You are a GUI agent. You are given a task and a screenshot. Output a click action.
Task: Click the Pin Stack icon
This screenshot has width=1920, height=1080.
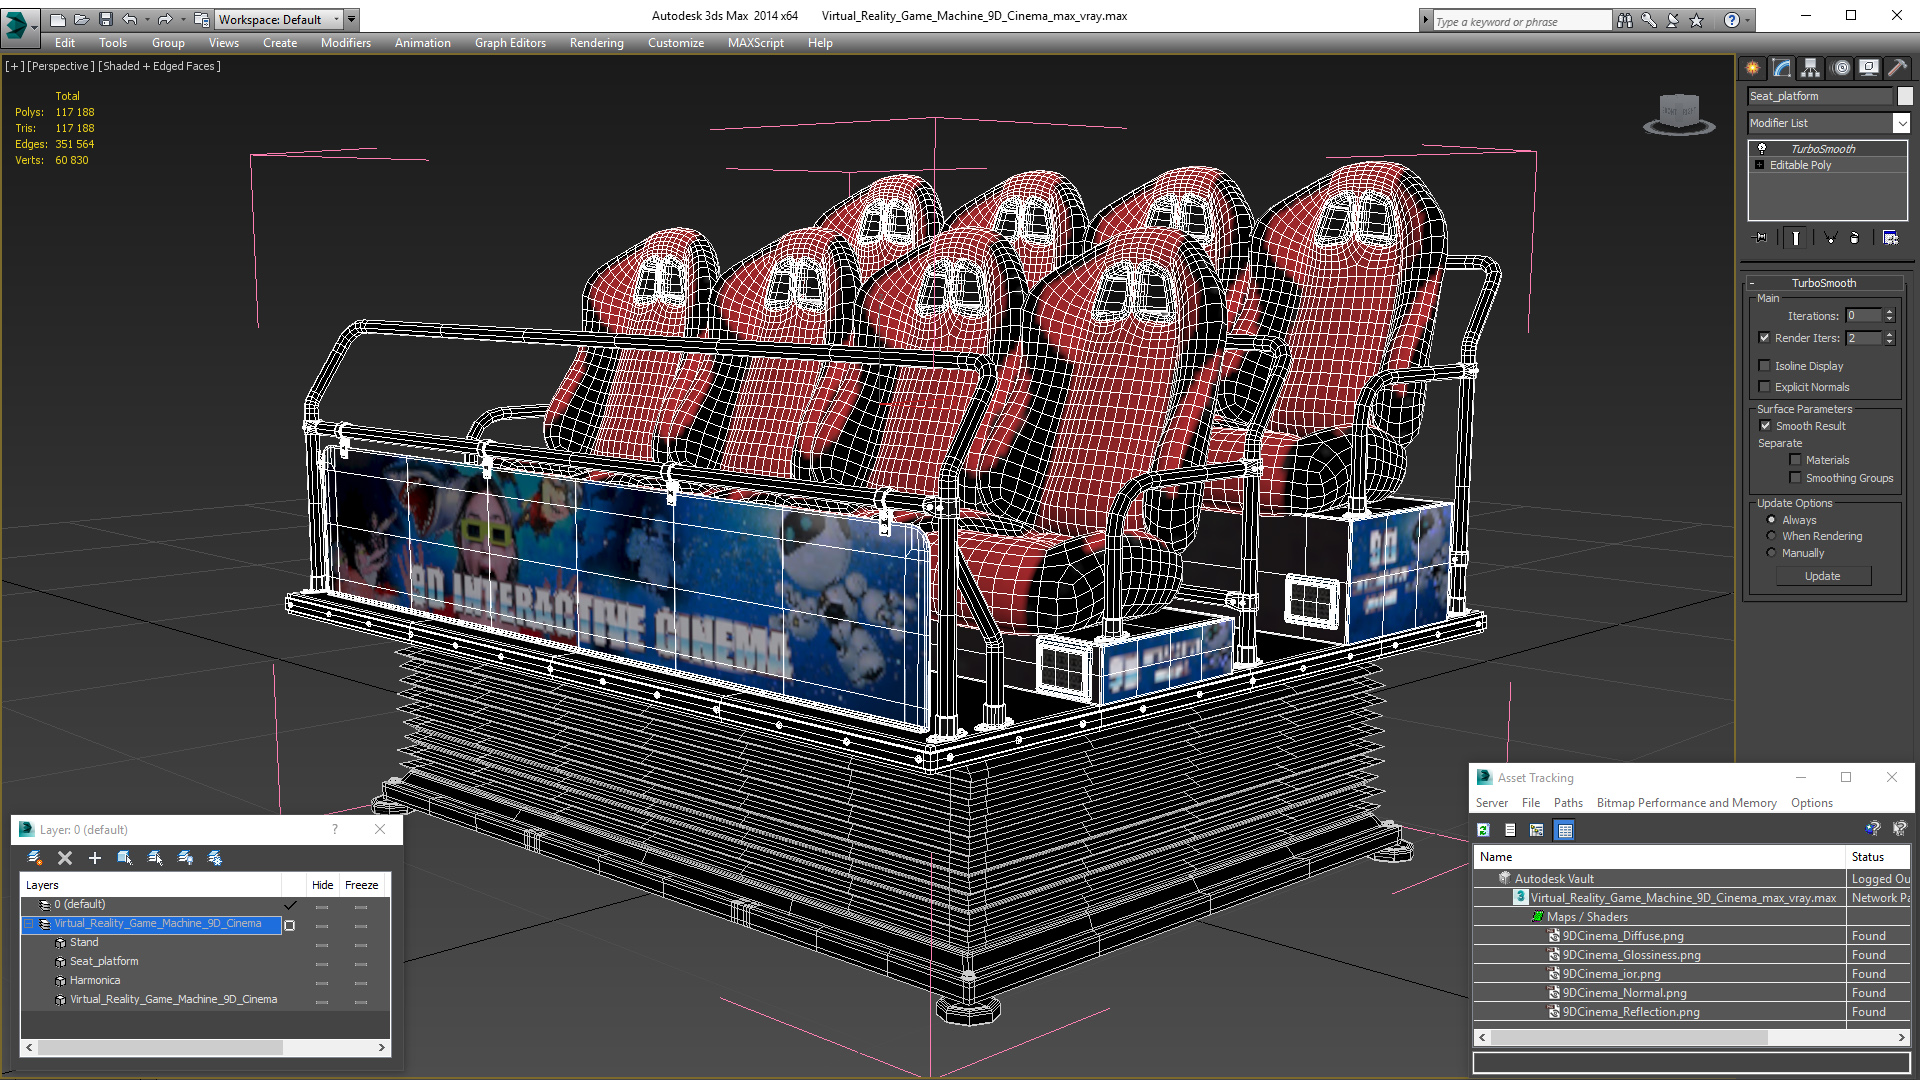pyautogui.click(x=1761, y=238)
